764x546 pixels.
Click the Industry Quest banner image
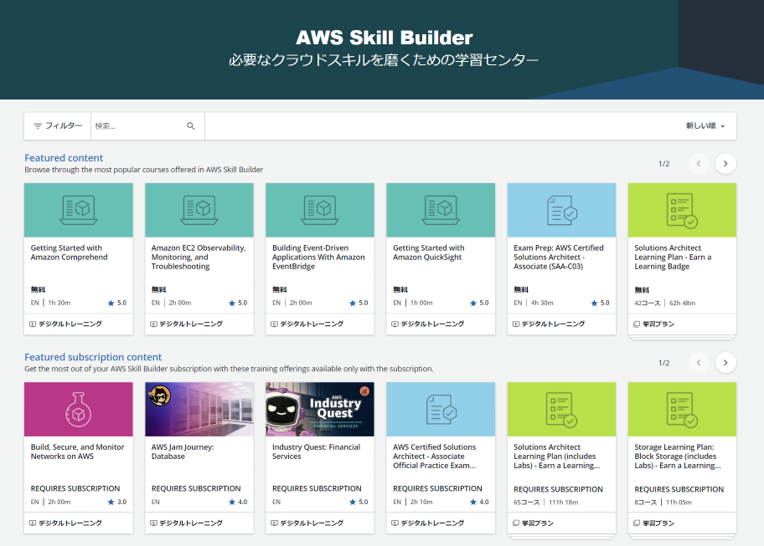pyautogui.click(x=320, y=409)
